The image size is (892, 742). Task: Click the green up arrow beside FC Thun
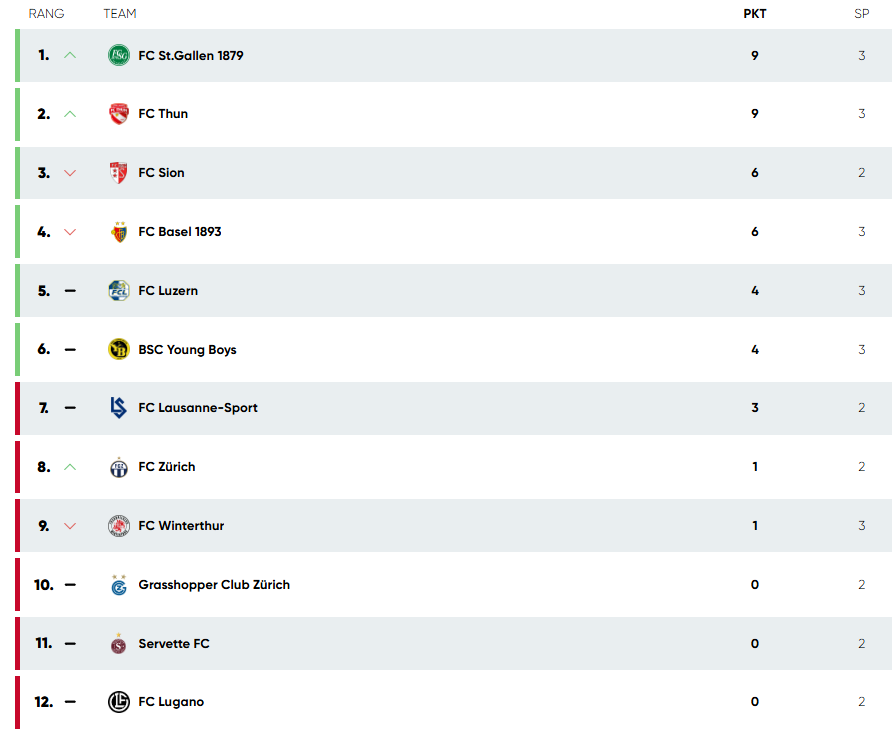[x=70, y=114]
